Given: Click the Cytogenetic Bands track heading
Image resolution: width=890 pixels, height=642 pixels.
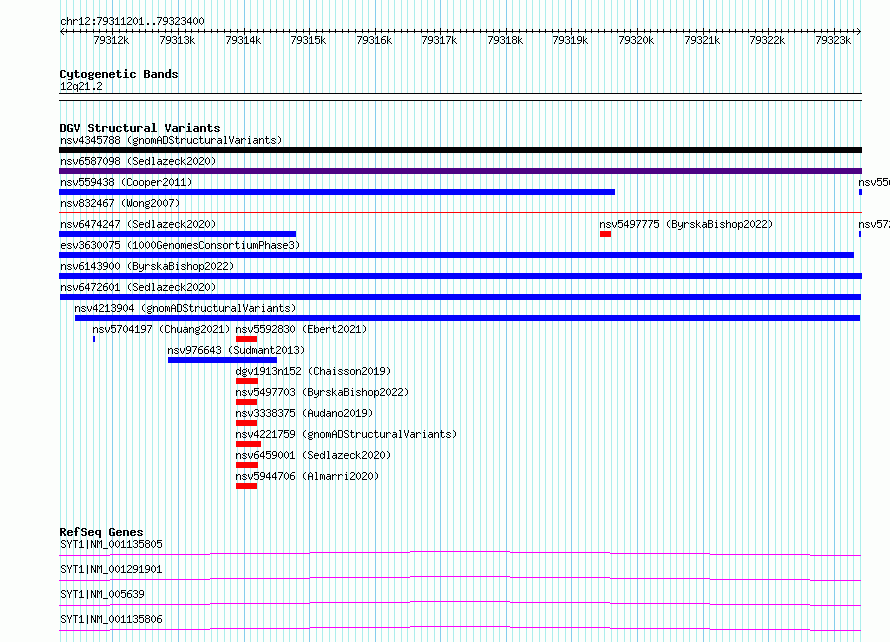Looking at the screenshot, I should 119,74.
